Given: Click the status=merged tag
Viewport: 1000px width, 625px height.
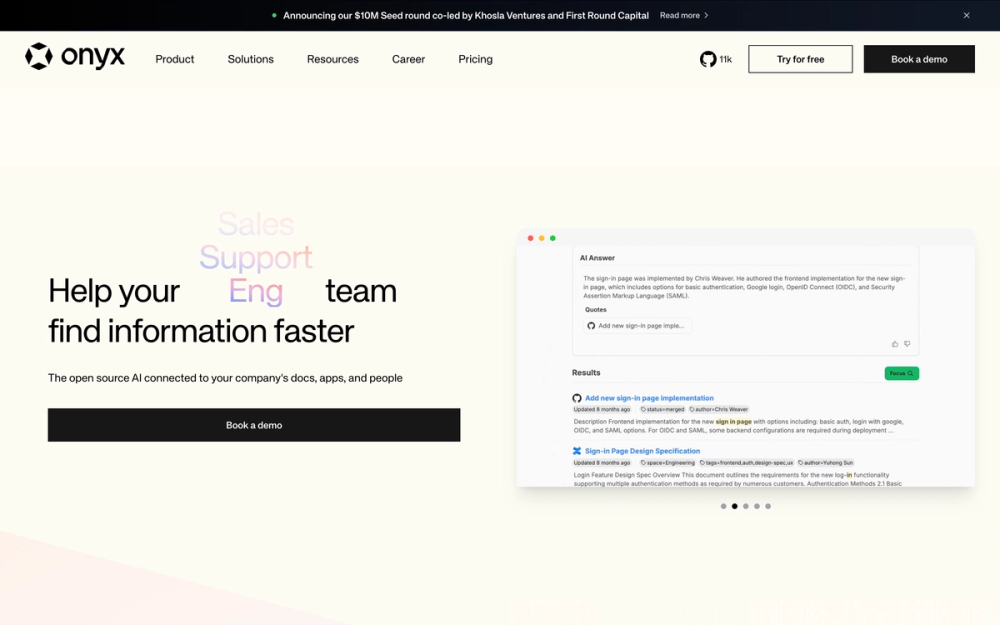Looking at the screenshot, I should coord(663,409).
